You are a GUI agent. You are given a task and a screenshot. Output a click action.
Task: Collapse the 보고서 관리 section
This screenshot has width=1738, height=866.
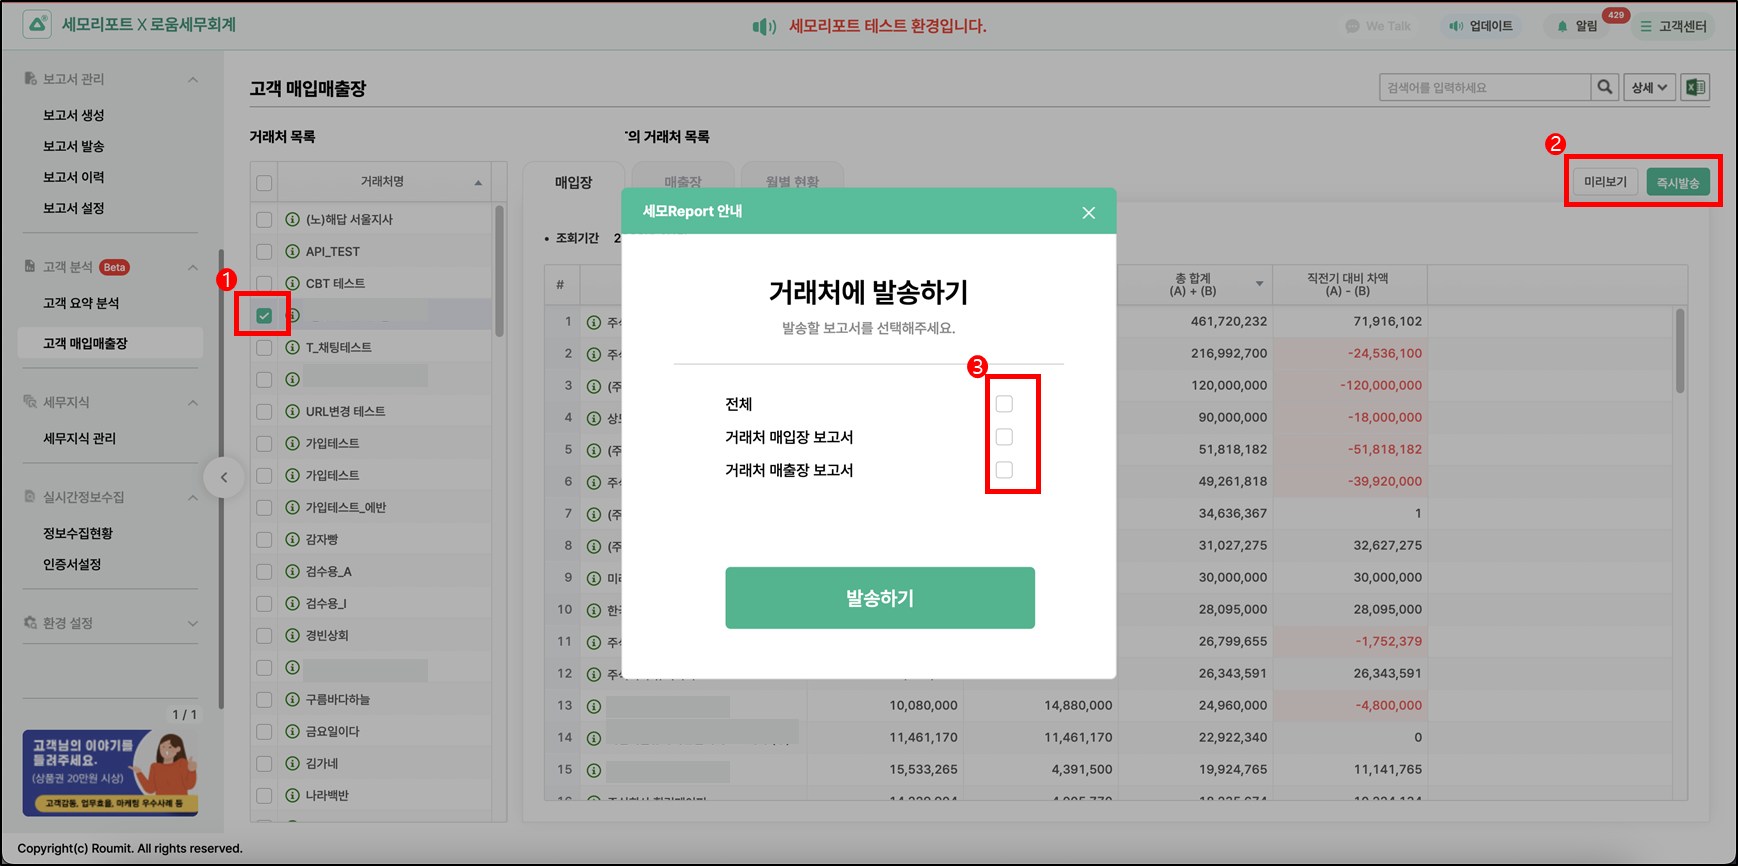(193, 79)
